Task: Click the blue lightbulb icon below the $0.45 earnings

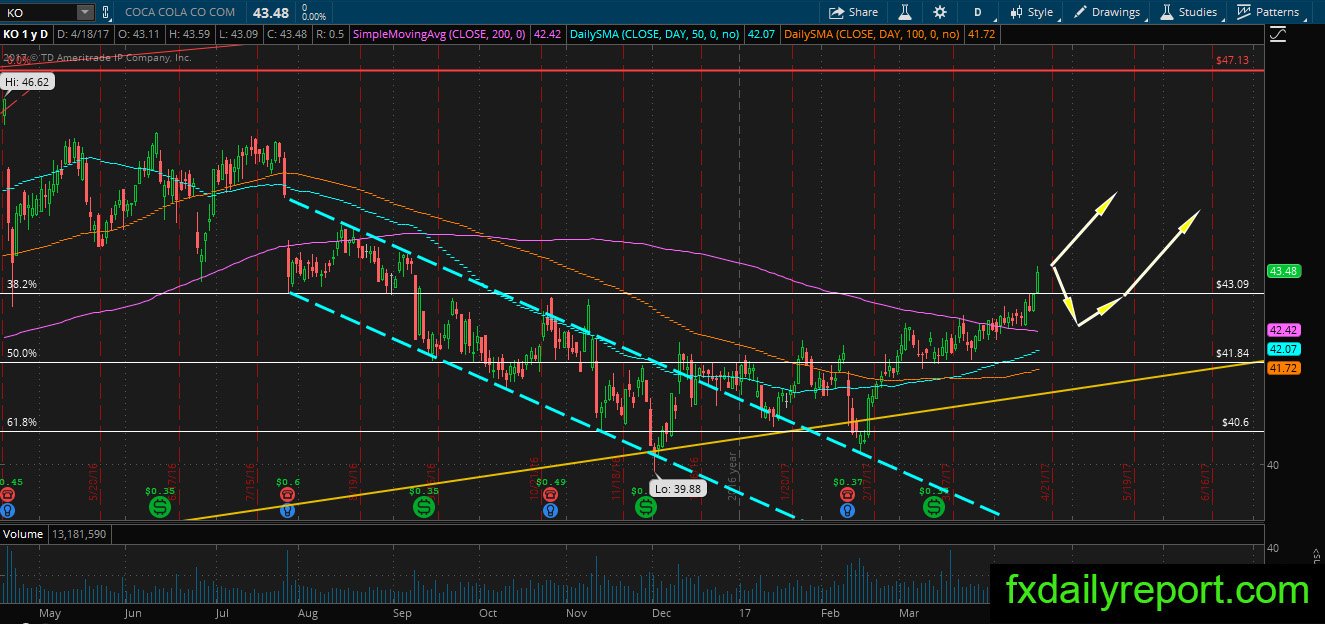Action: pos(8,510)
